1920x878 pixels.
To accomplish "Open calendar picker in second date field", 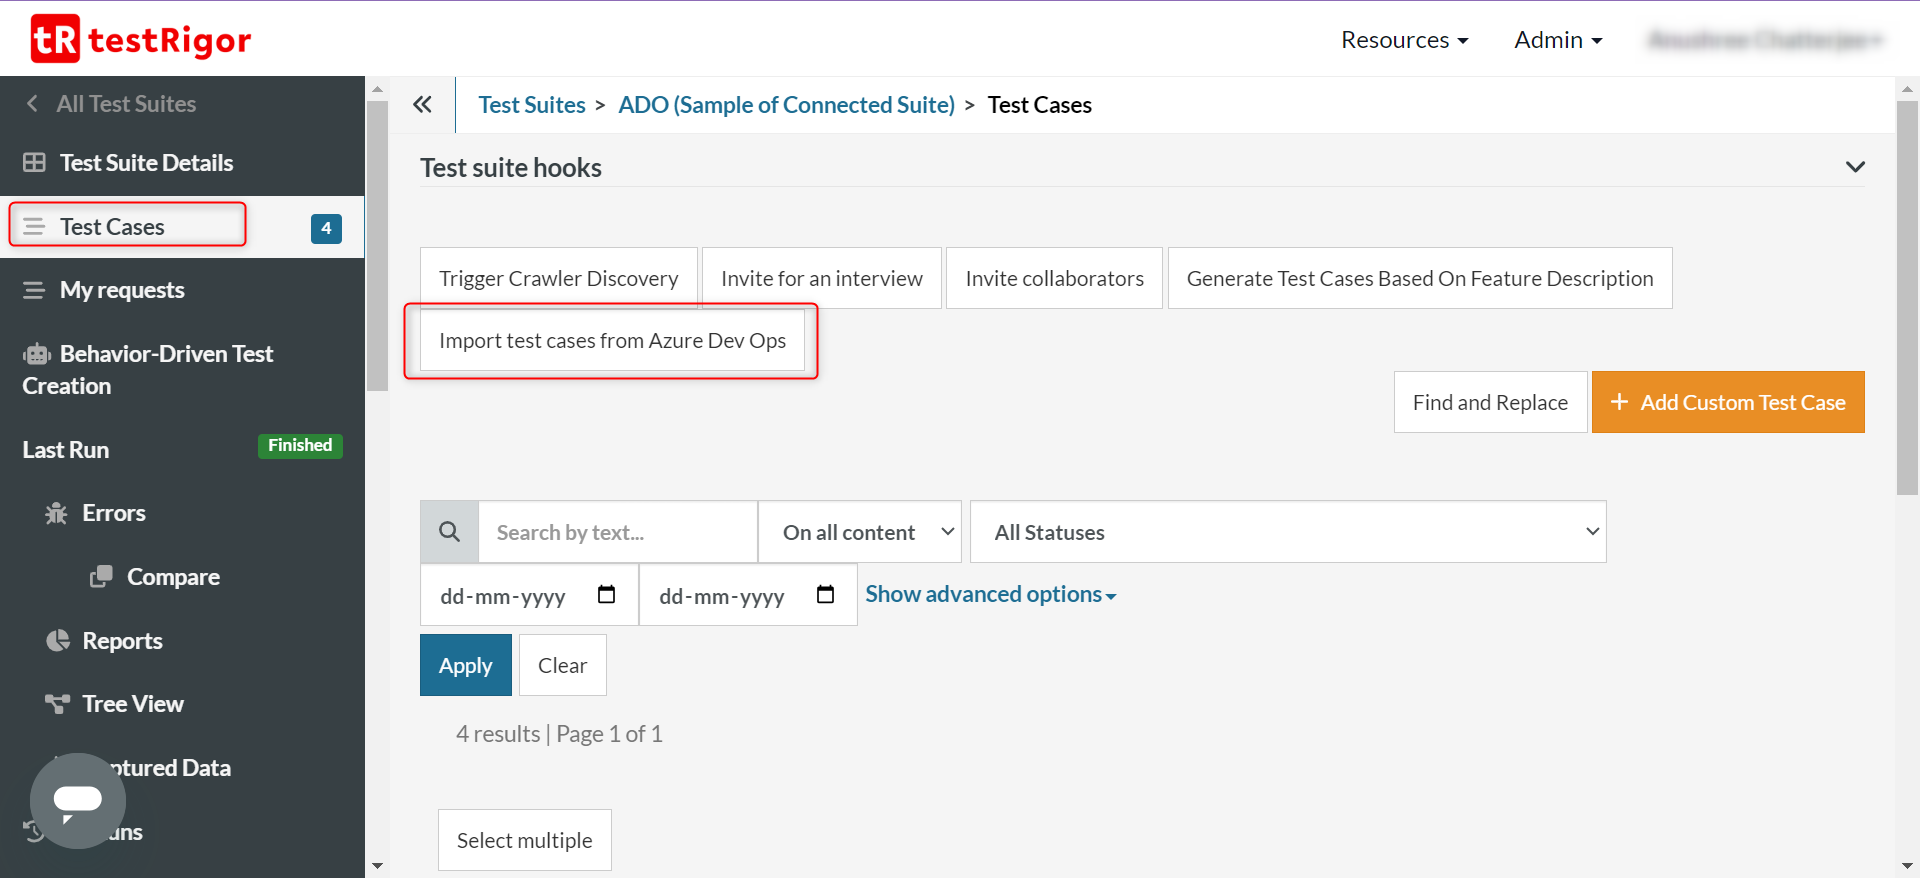I will tap(825, 595).
